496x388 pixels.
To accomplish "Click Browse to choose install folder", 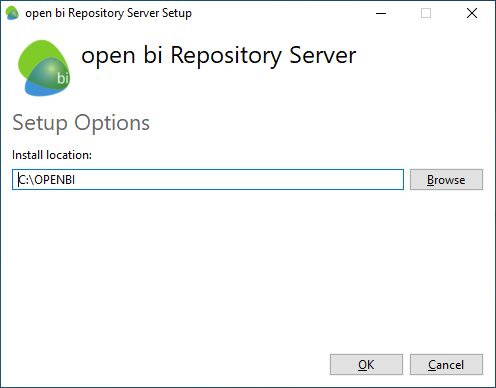I will 446,180.
